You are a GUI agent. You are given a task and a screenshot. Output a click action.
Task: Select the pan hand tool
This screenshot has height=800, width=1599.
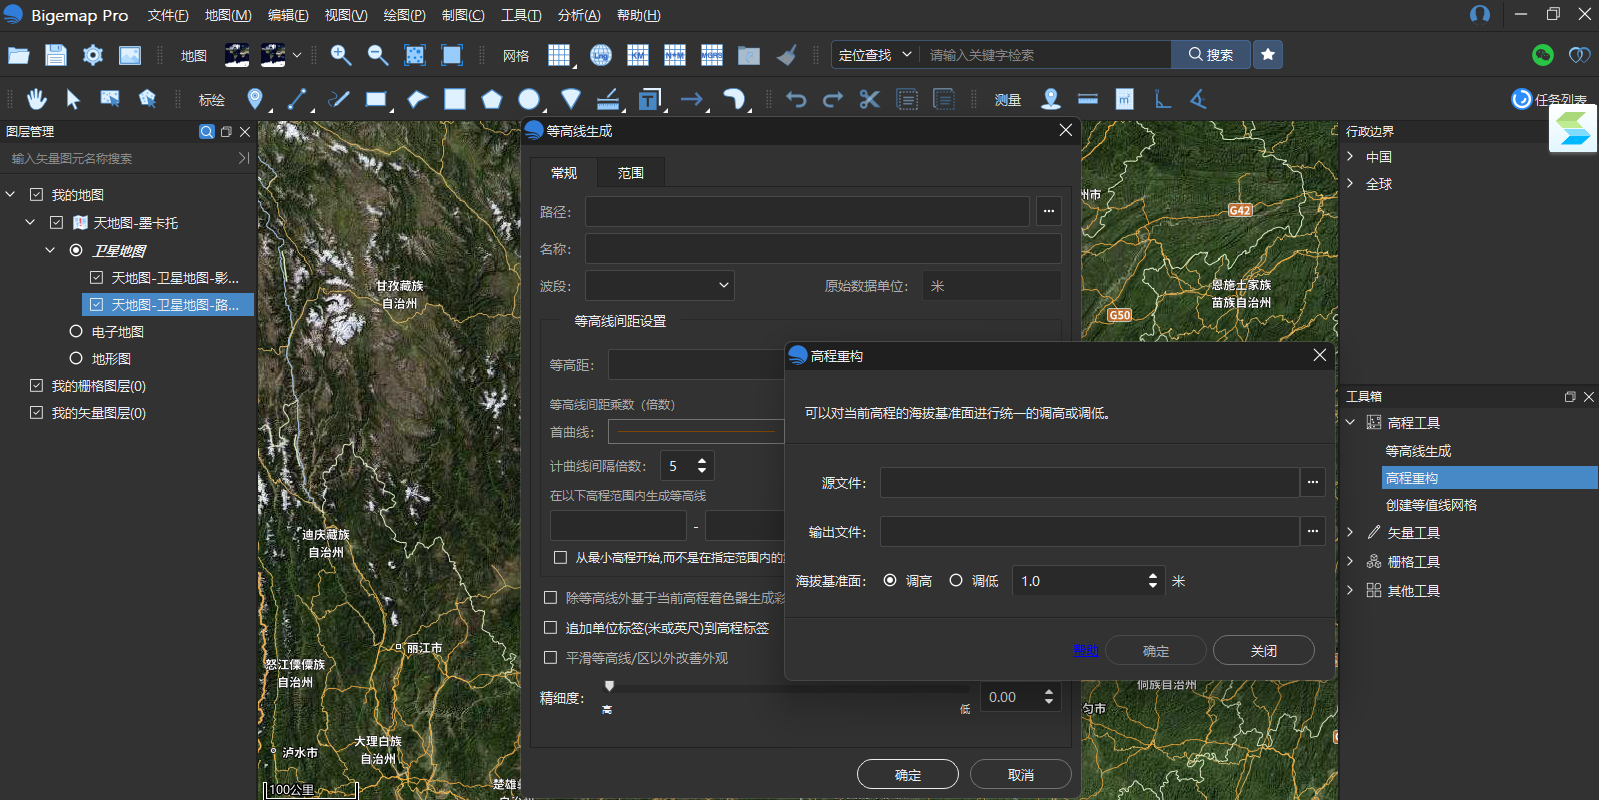pyautogui.click(x=37, y=99)
